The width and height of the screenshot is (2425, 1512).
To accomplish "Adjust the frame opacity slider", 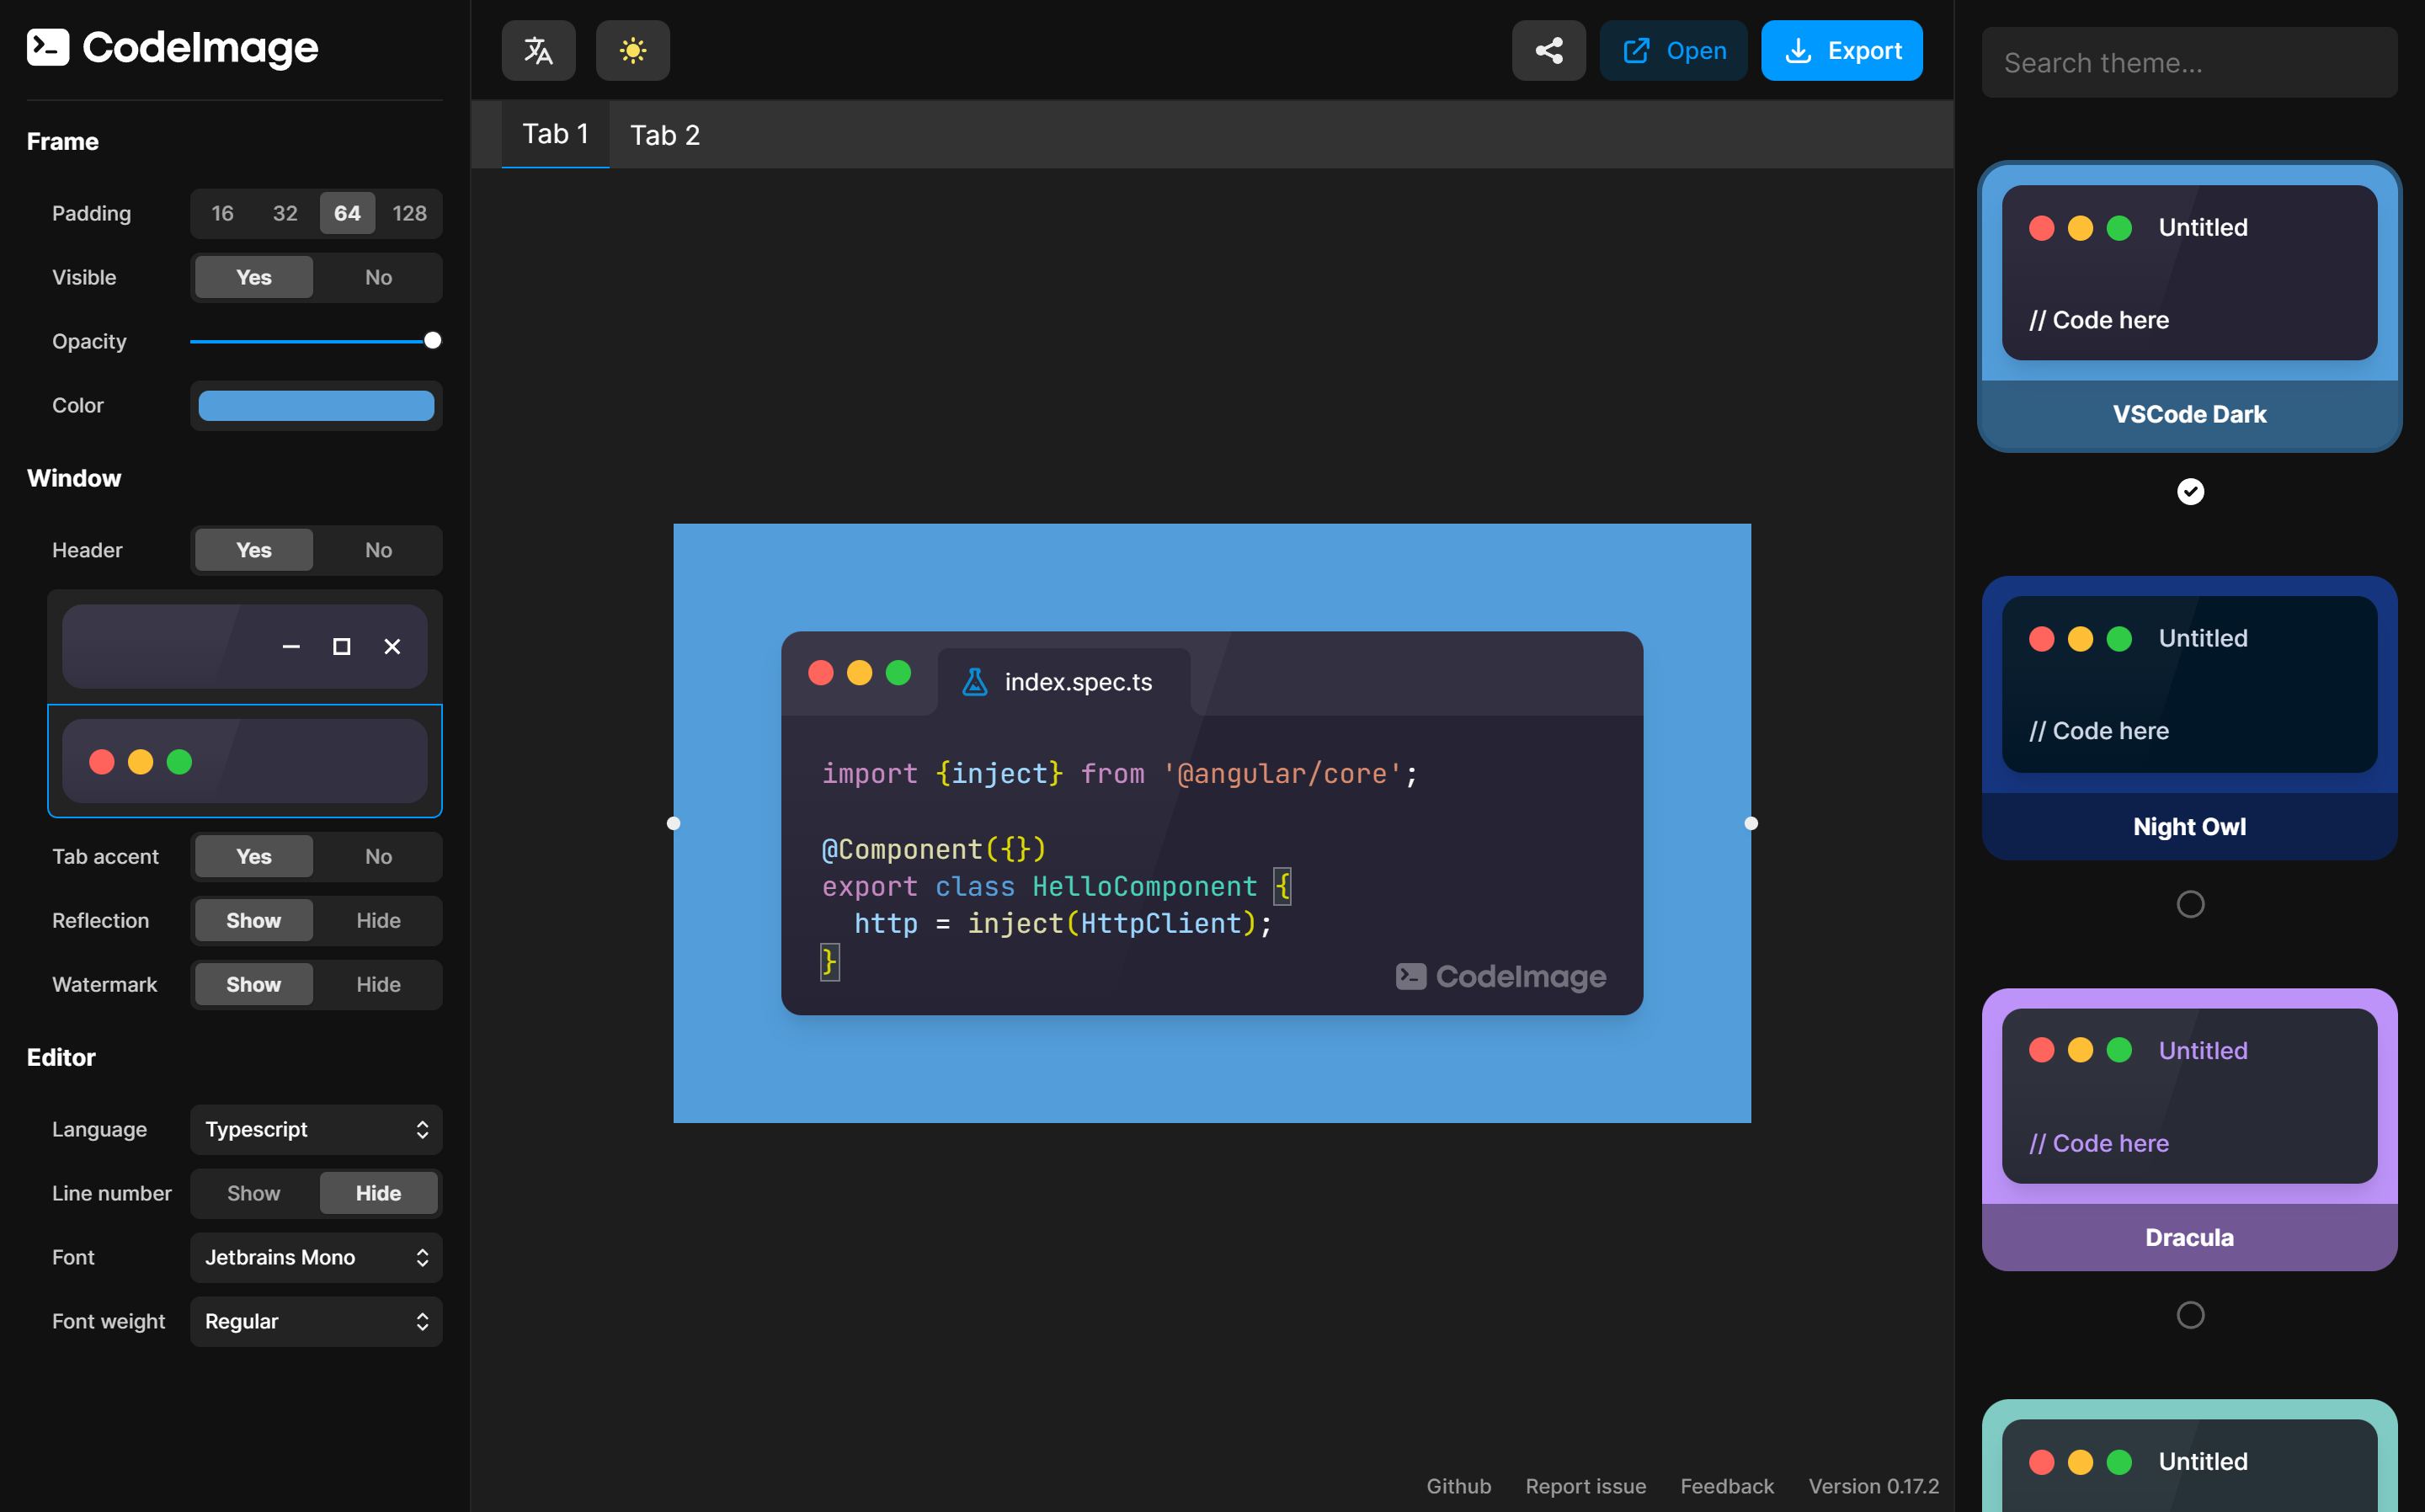I will tap(431, 340).
